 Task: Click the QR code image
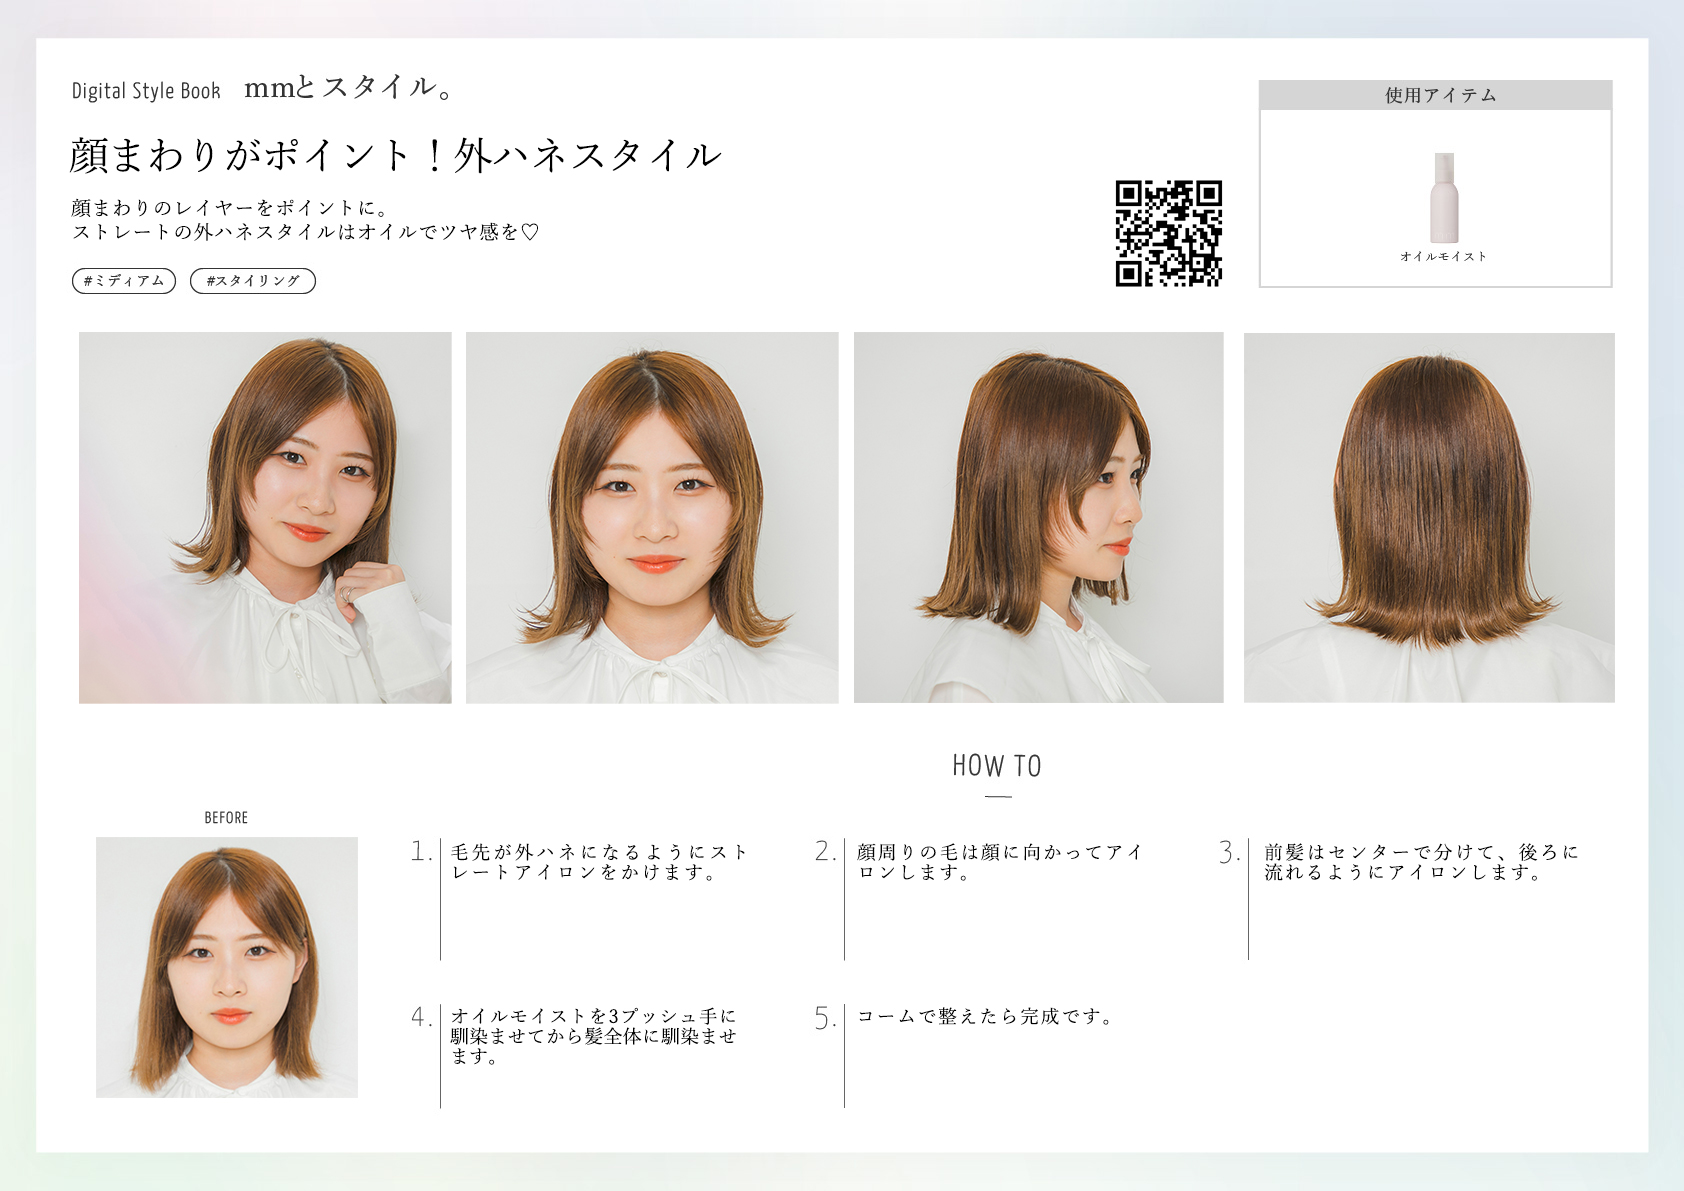pyautogui.click(x=1168, y=233)
